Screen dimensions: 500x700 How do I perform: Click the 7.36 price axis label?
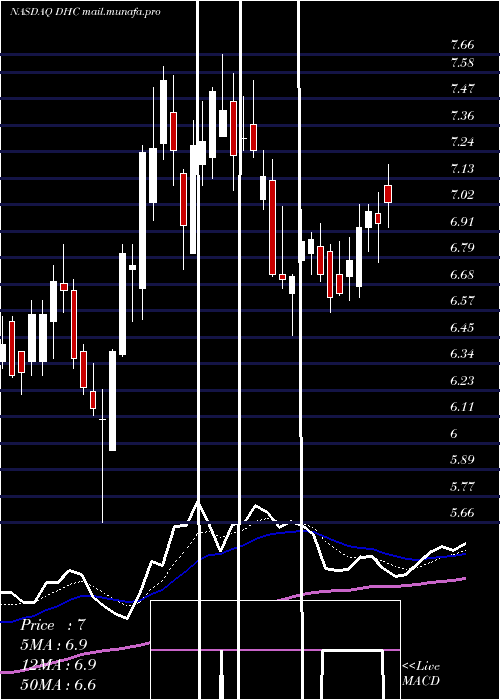[x=462, y=116]
